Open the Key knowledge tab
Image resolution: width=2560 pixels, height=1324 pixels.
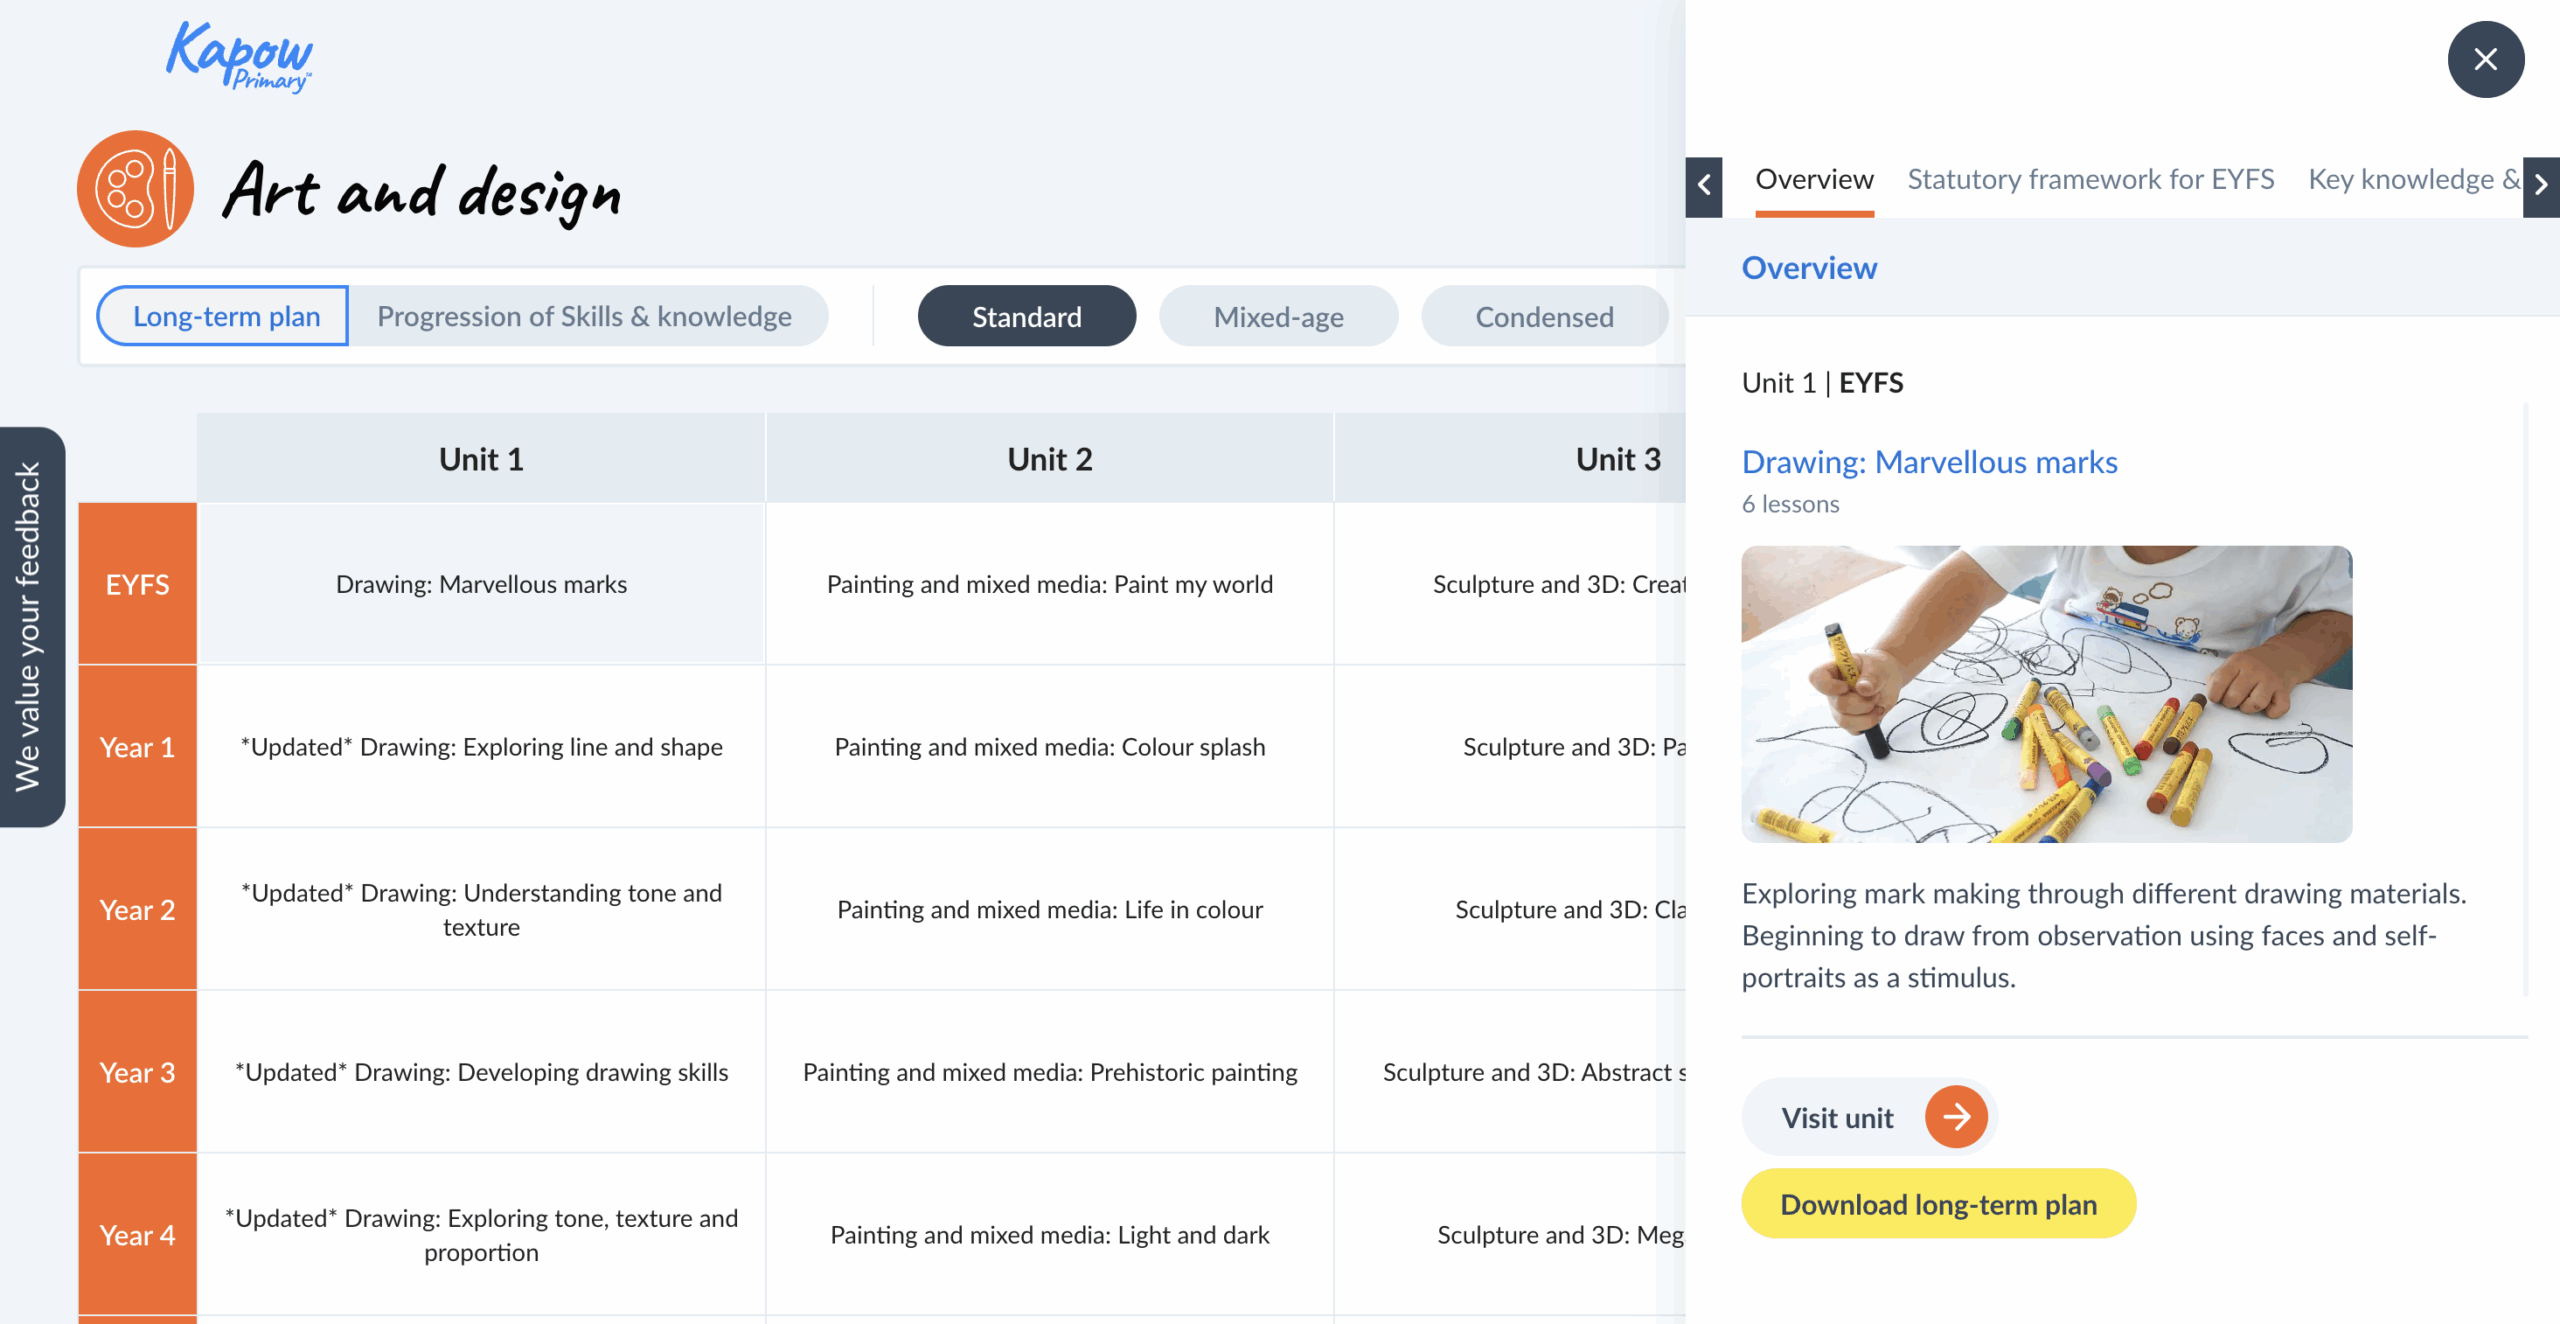2413,179
